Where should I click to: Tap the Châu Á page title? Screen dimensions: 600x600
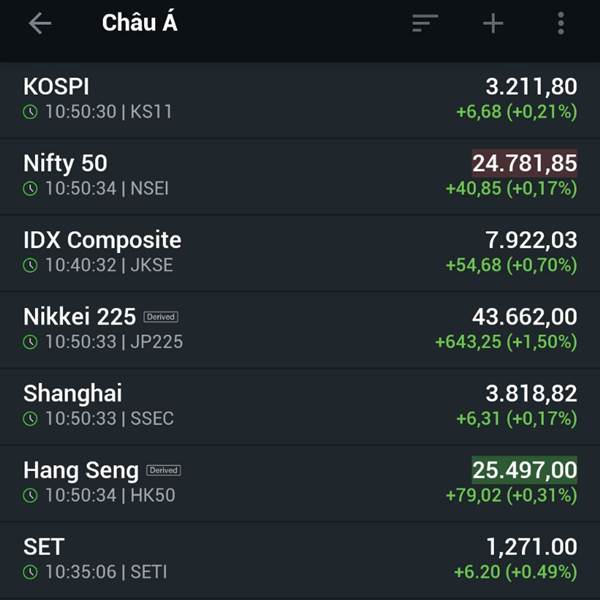pos(140,22)
